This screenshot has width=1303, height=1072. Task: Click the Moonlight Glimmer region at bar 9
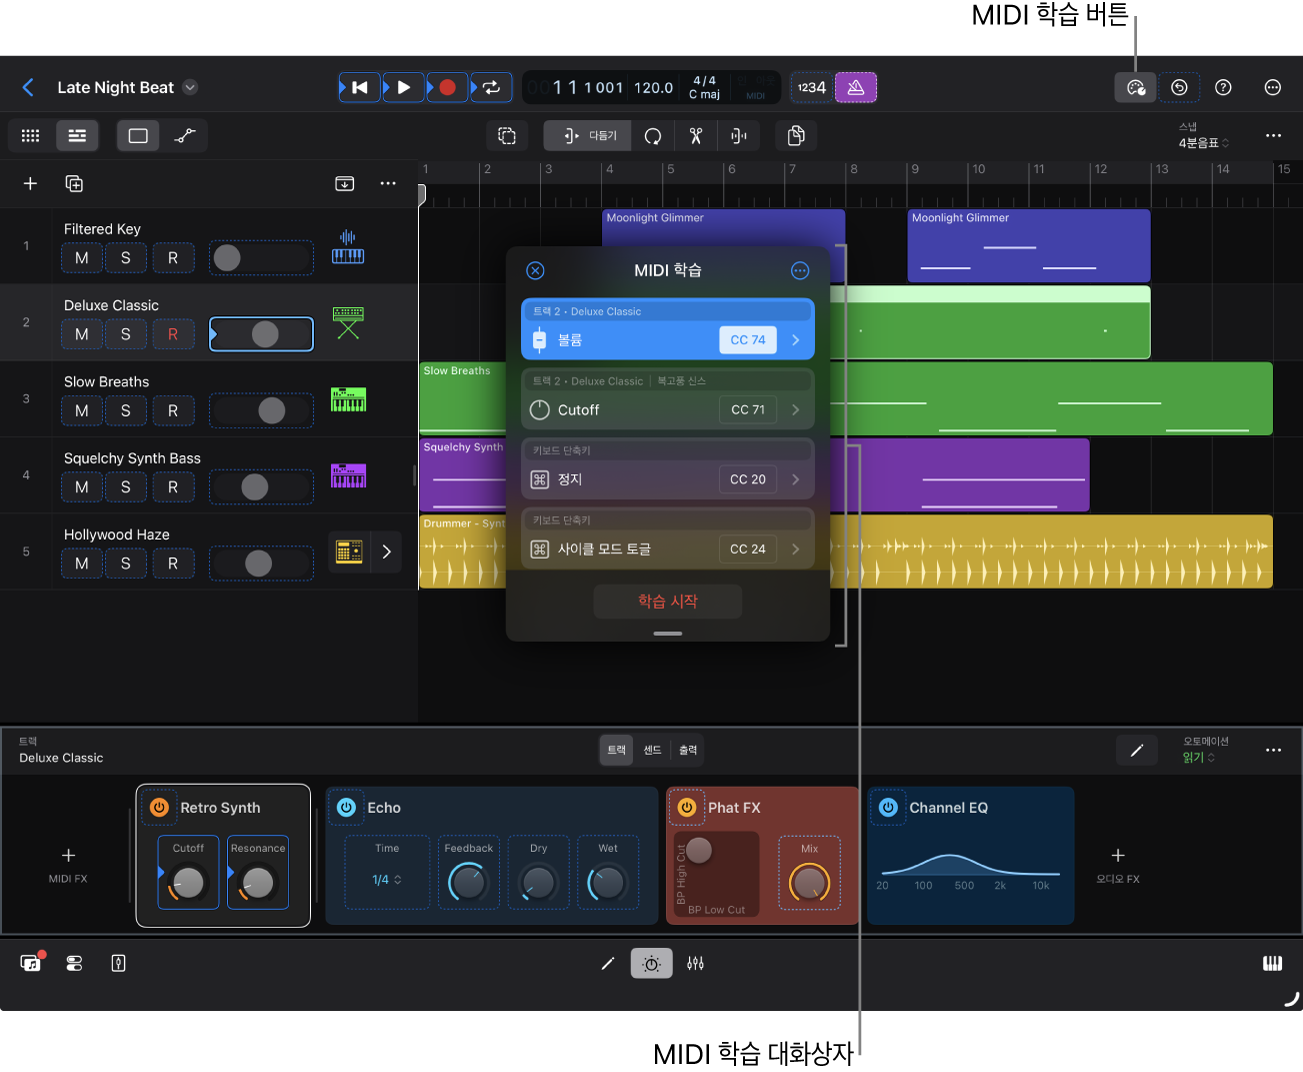(1028, 246)
